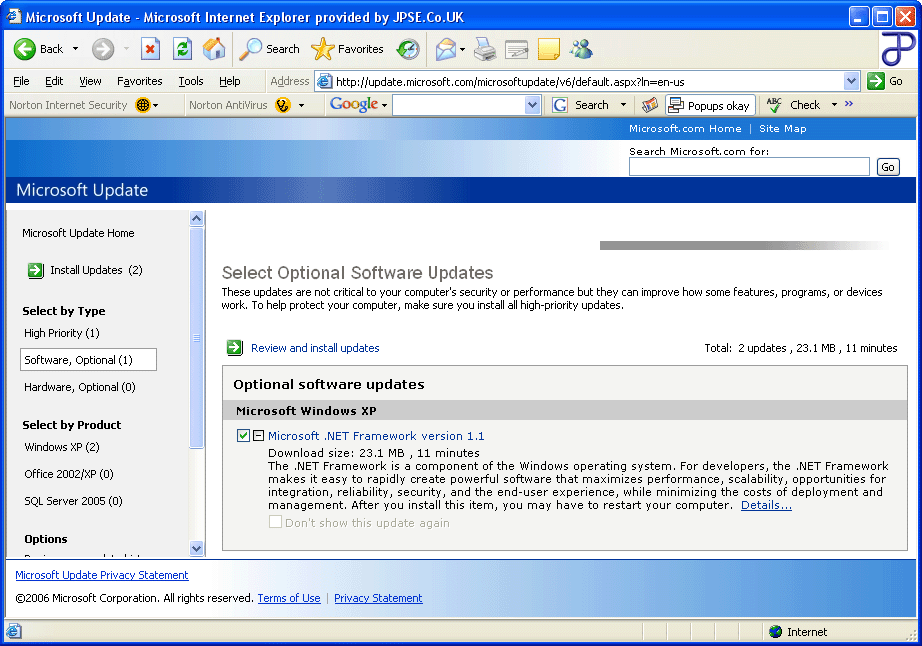
Task: Open the Details... link
Action: tap(766, 505)
